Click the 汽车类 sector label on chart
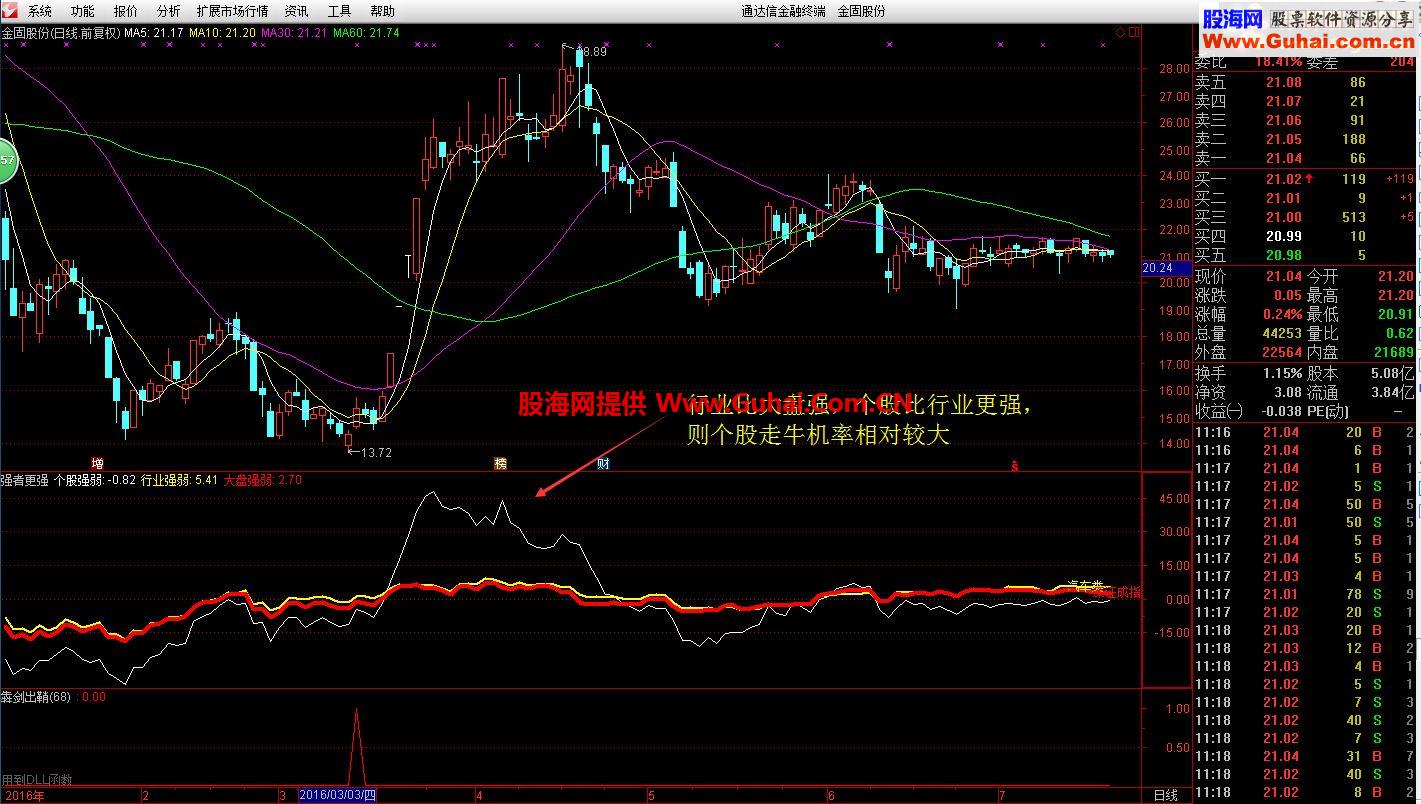 (x=1084, y=584)
